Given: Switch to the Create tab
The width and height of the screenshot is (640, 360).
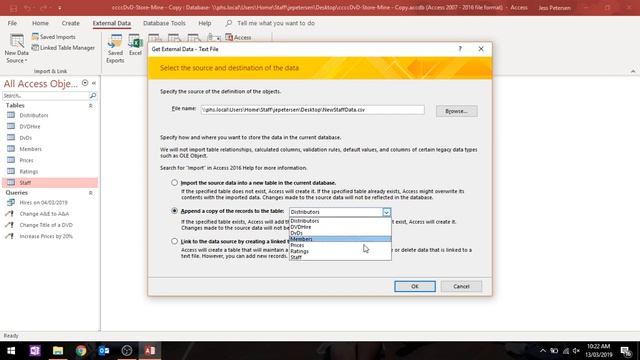Looking at the screenshot, I should [70, 23].
